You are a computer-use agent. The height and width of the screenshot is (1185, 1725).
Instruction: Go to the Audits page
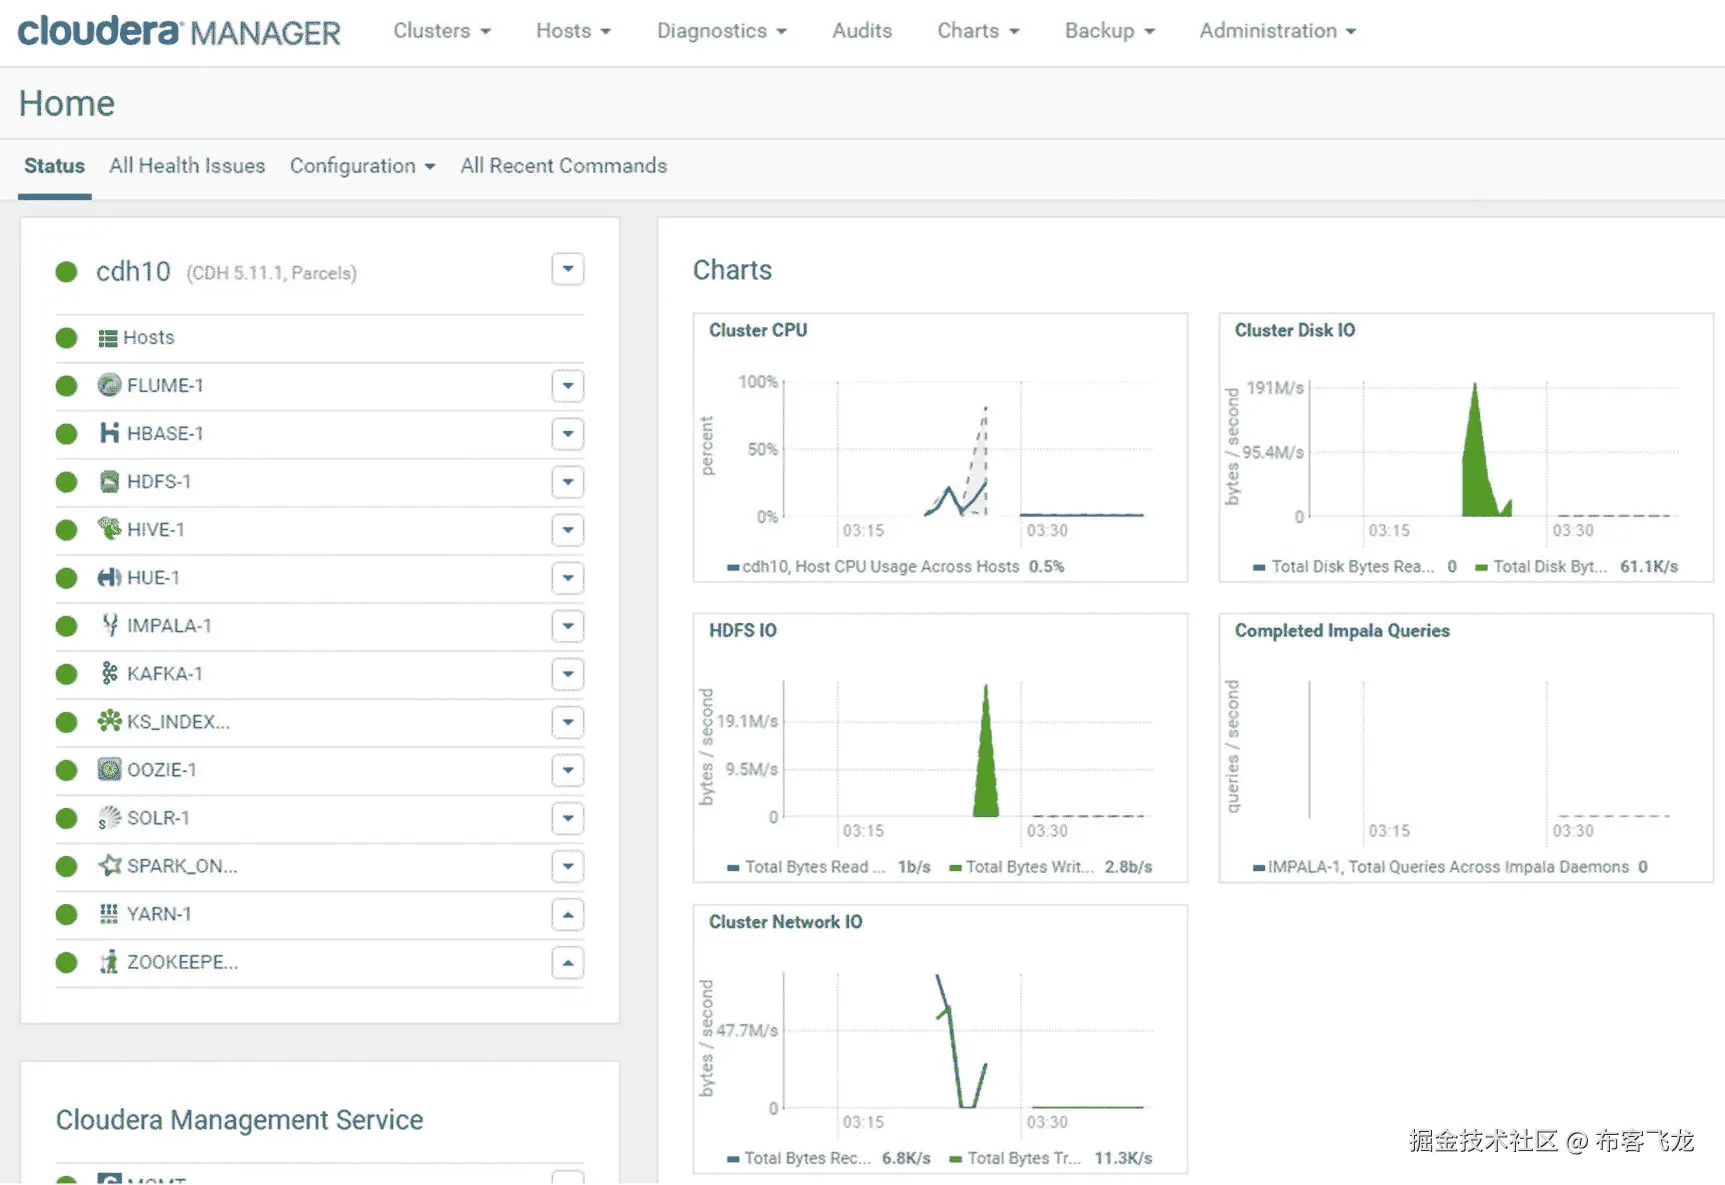[862, 31]
